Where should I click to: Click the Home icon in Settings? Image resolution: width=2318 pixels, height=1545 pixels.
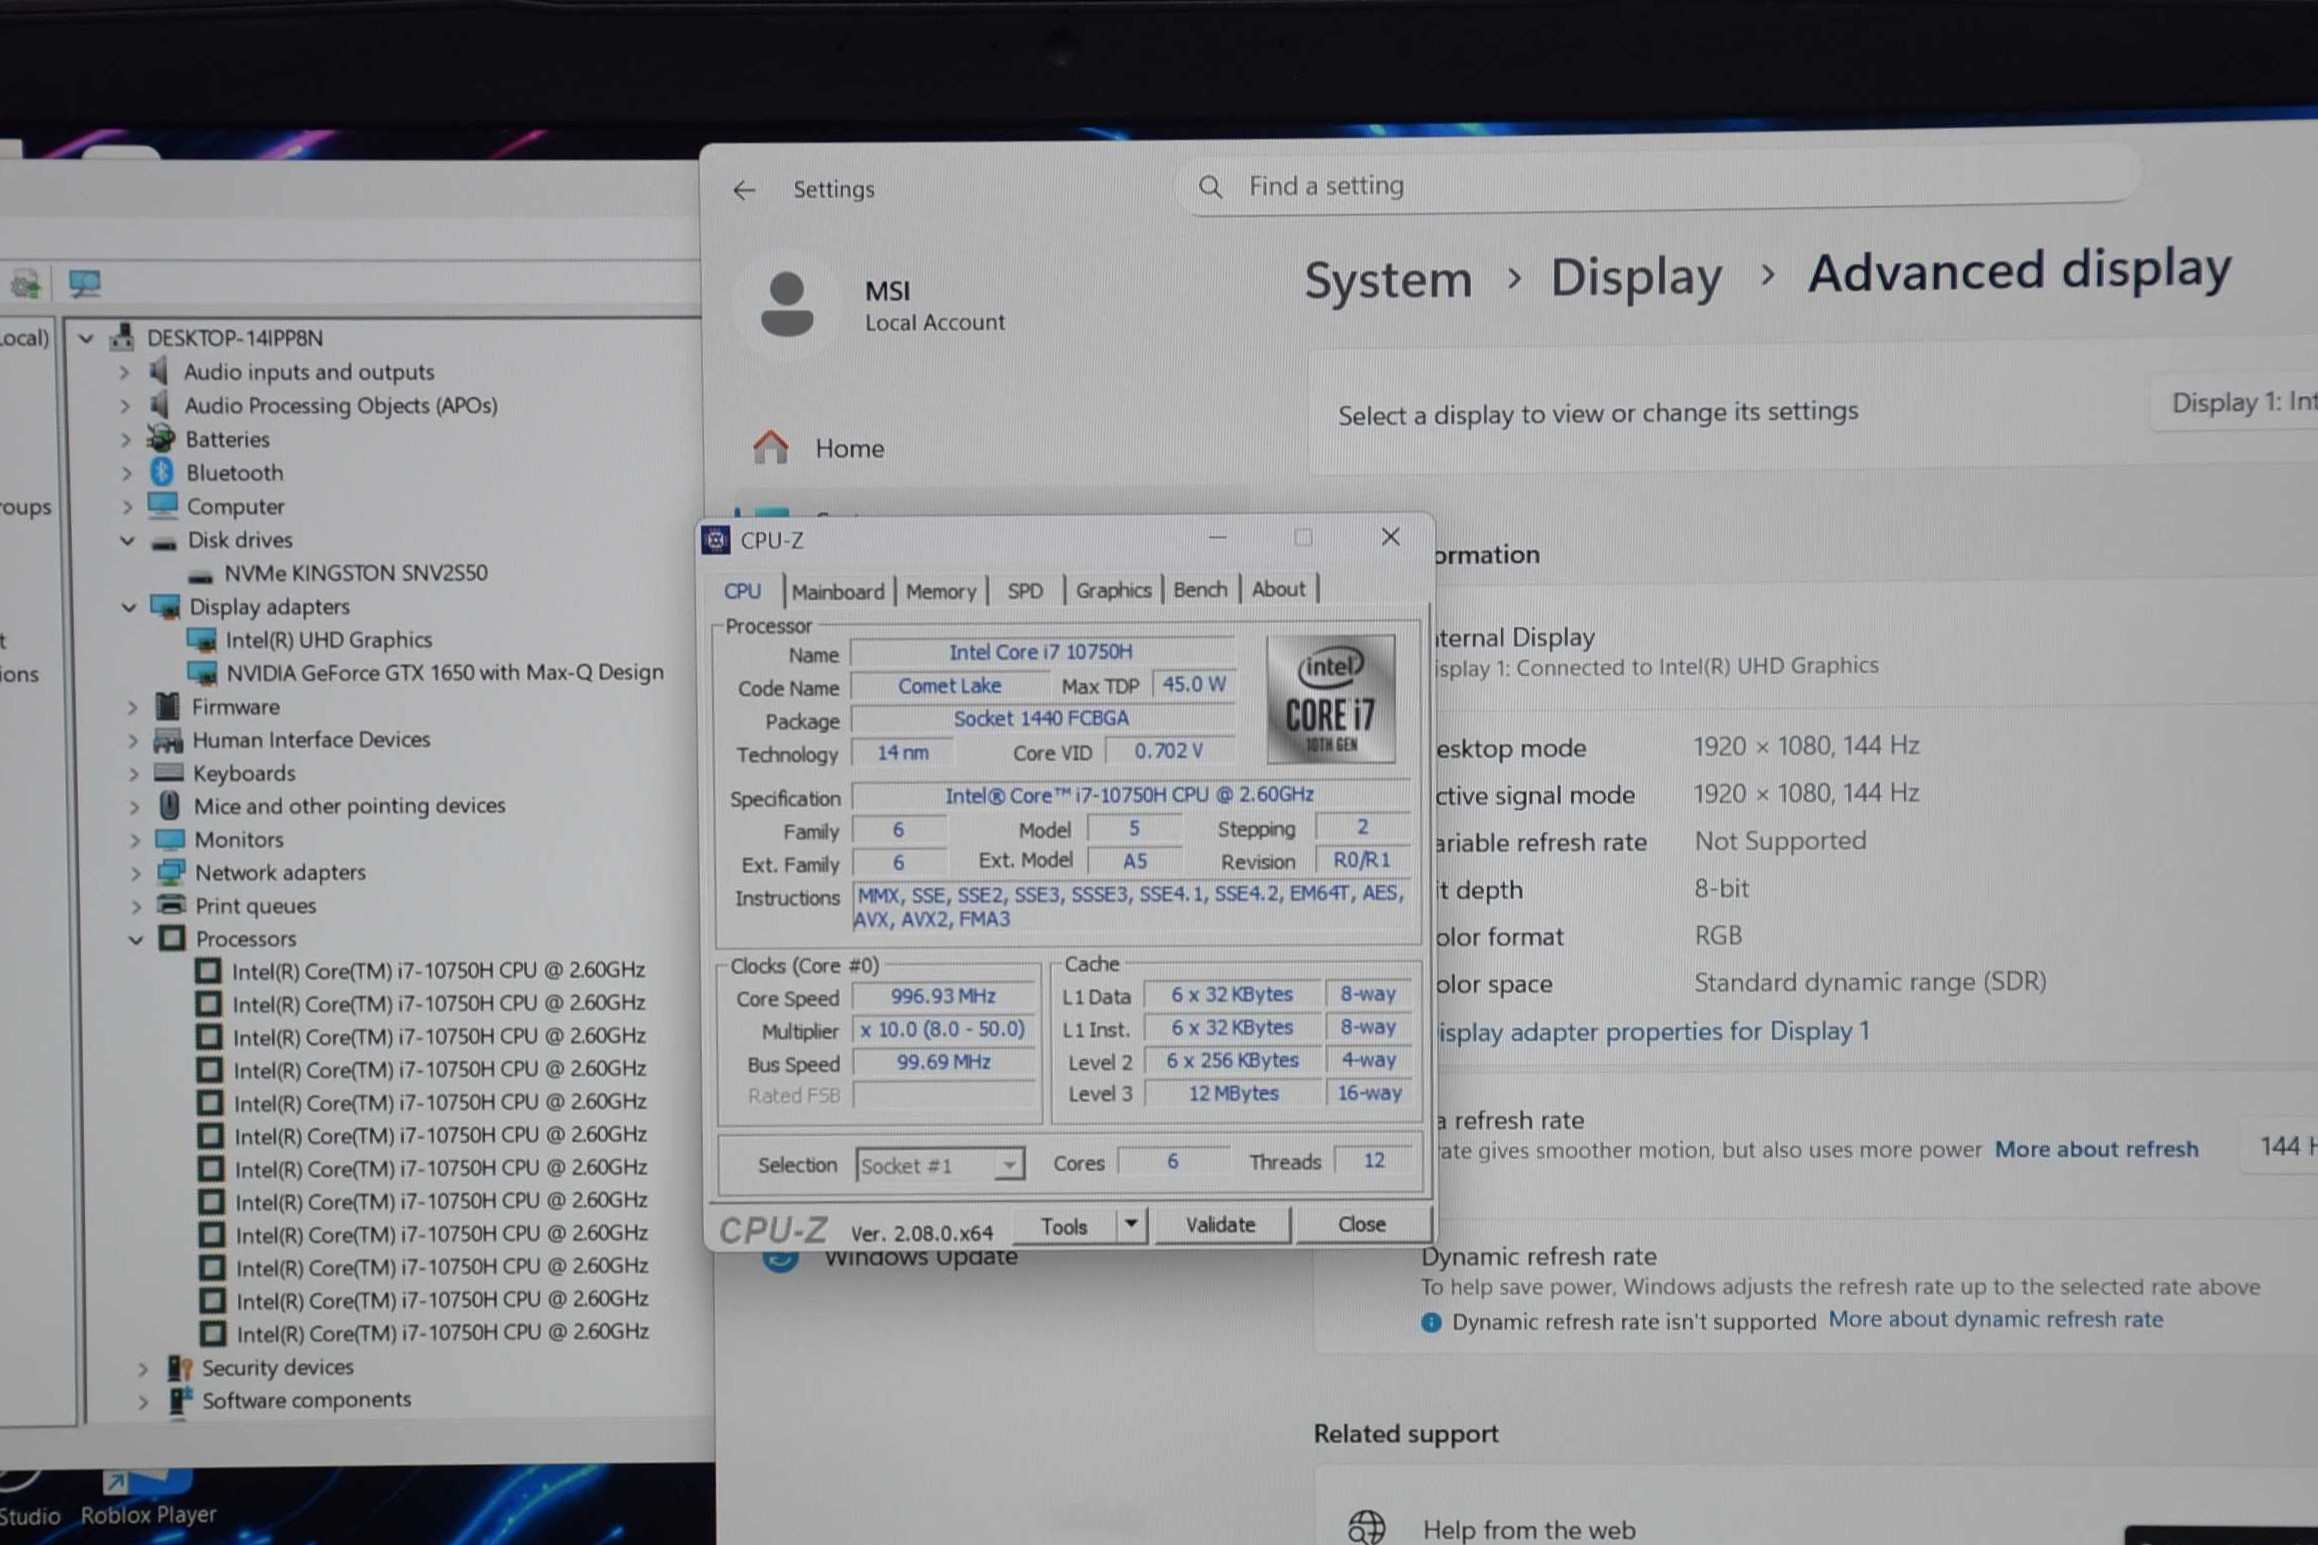pos(770,448)
